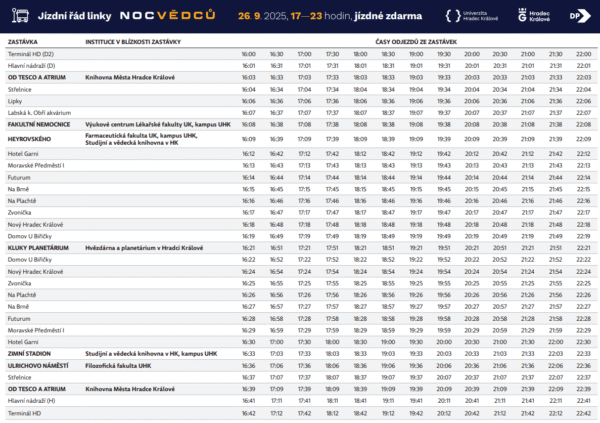
Task: Click the 16:04 Střelnice departure time
Action: click(249, 90)
